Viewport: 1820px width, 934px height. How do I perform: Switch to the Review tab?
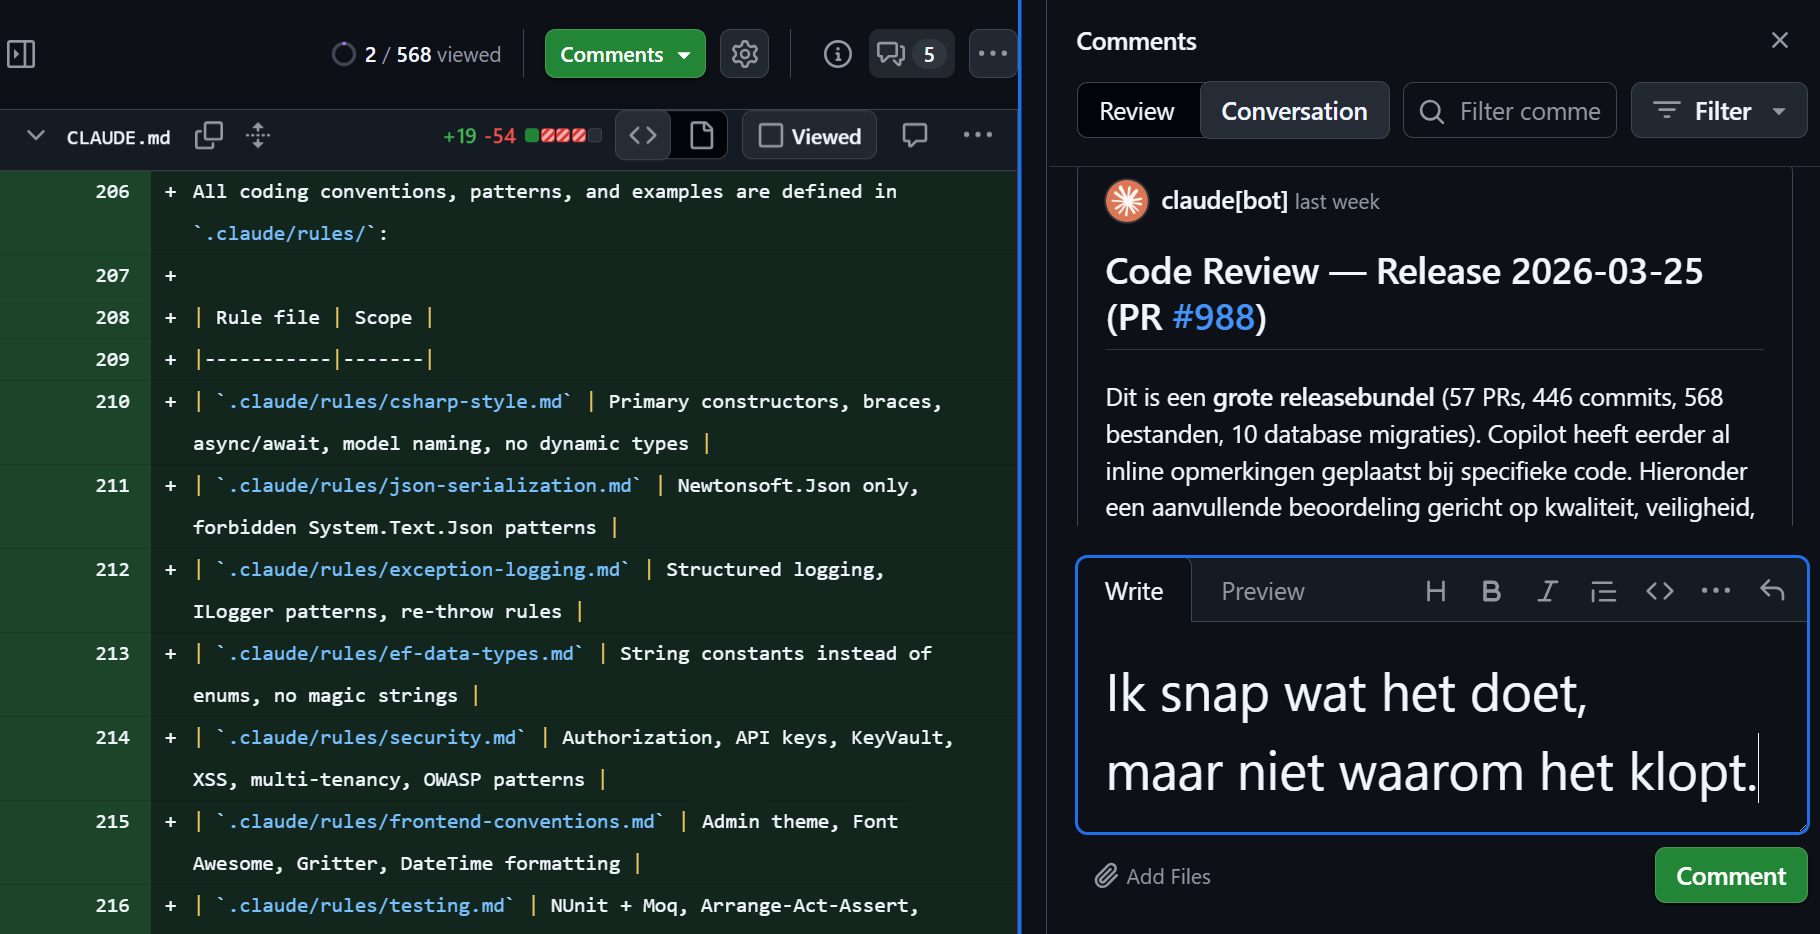(1137, 110)
